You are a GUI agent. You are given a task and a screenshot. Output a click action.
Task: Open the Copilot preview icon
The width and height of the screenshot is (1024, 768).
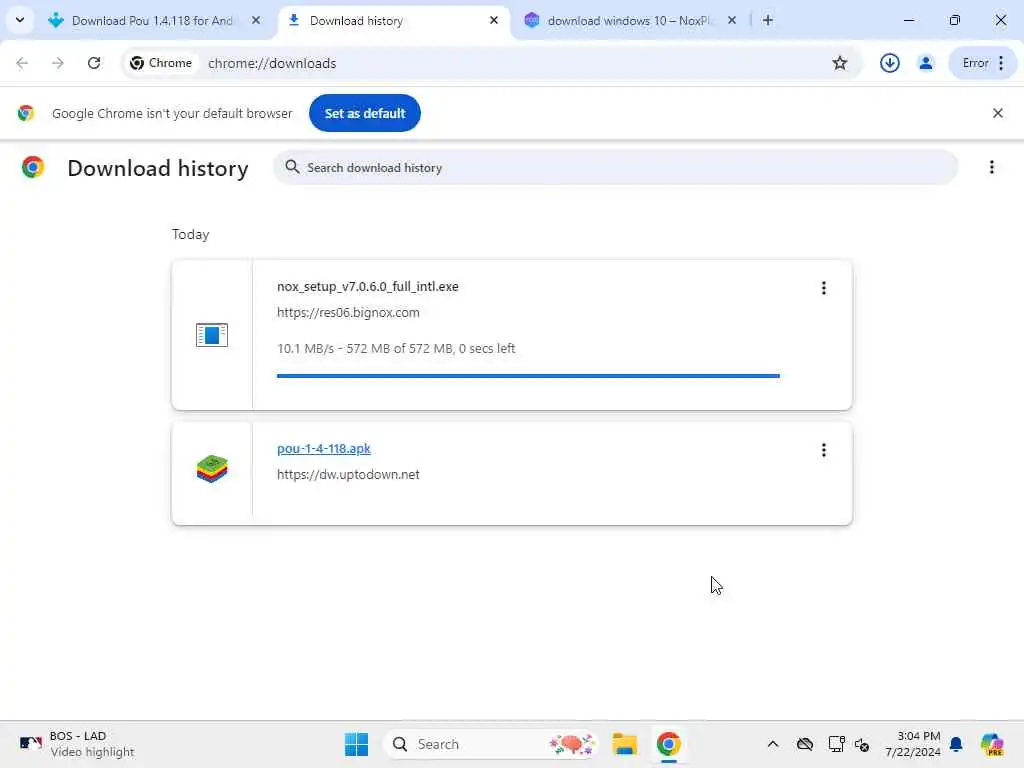pyautogui.click(x=992, y=744)
